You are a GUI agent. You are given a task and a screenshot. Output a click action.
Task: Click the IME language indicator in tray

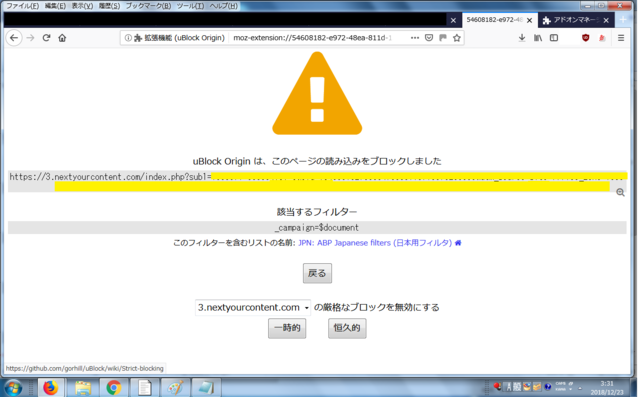pyautogui.click(x=517, y=386)
